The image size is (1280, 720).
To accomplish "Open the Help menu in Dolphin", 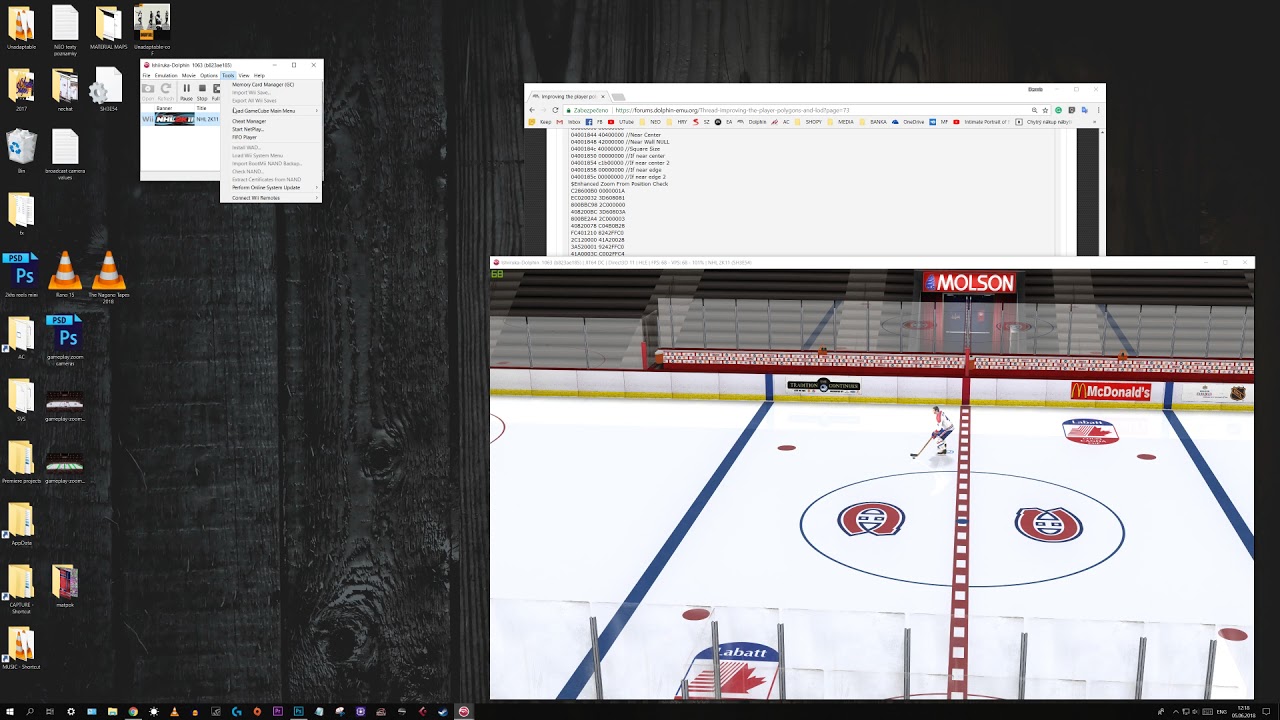I will click(259, 76).
